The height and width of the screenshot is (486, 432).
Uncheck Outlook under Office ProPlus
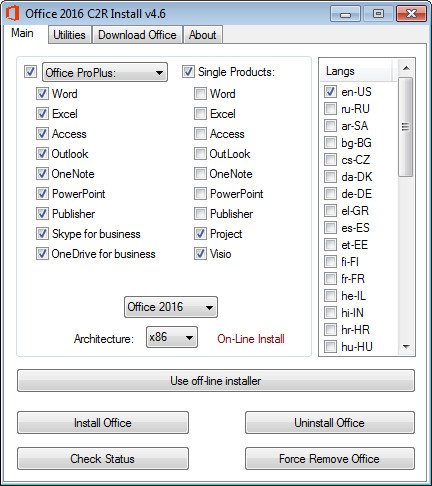(42, 154)
